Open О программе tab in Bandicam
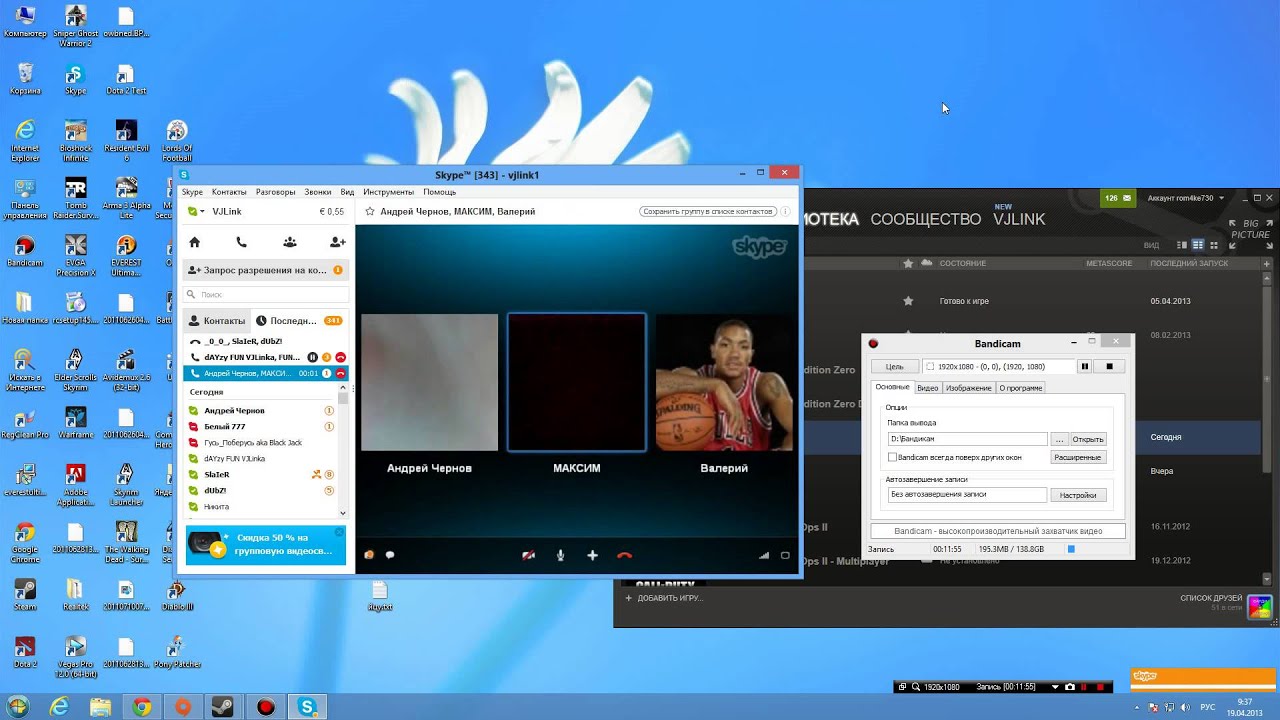This screenshot has height=720, width=1280. click(x=1020, y=388)
